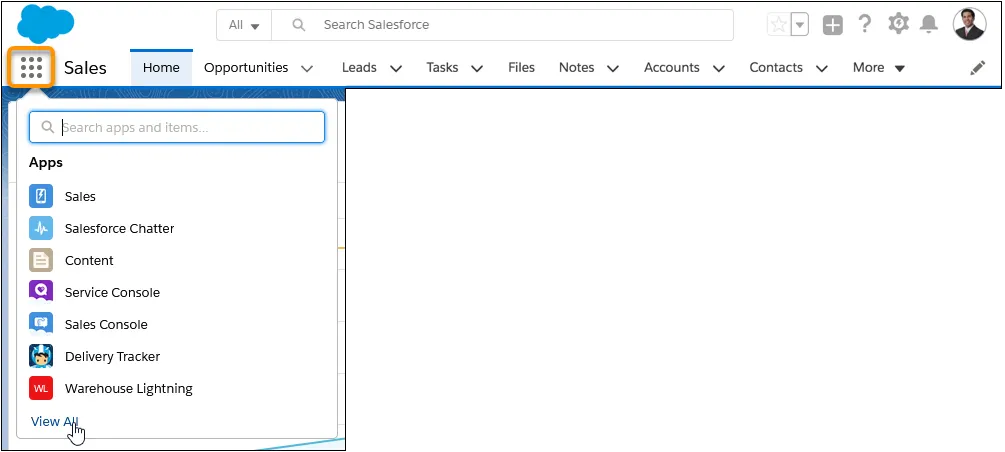Image resolution: width=1005 pixels, height=452 pixels.
Task: Click the magnifier in apps search box
Action: (47, 128)
